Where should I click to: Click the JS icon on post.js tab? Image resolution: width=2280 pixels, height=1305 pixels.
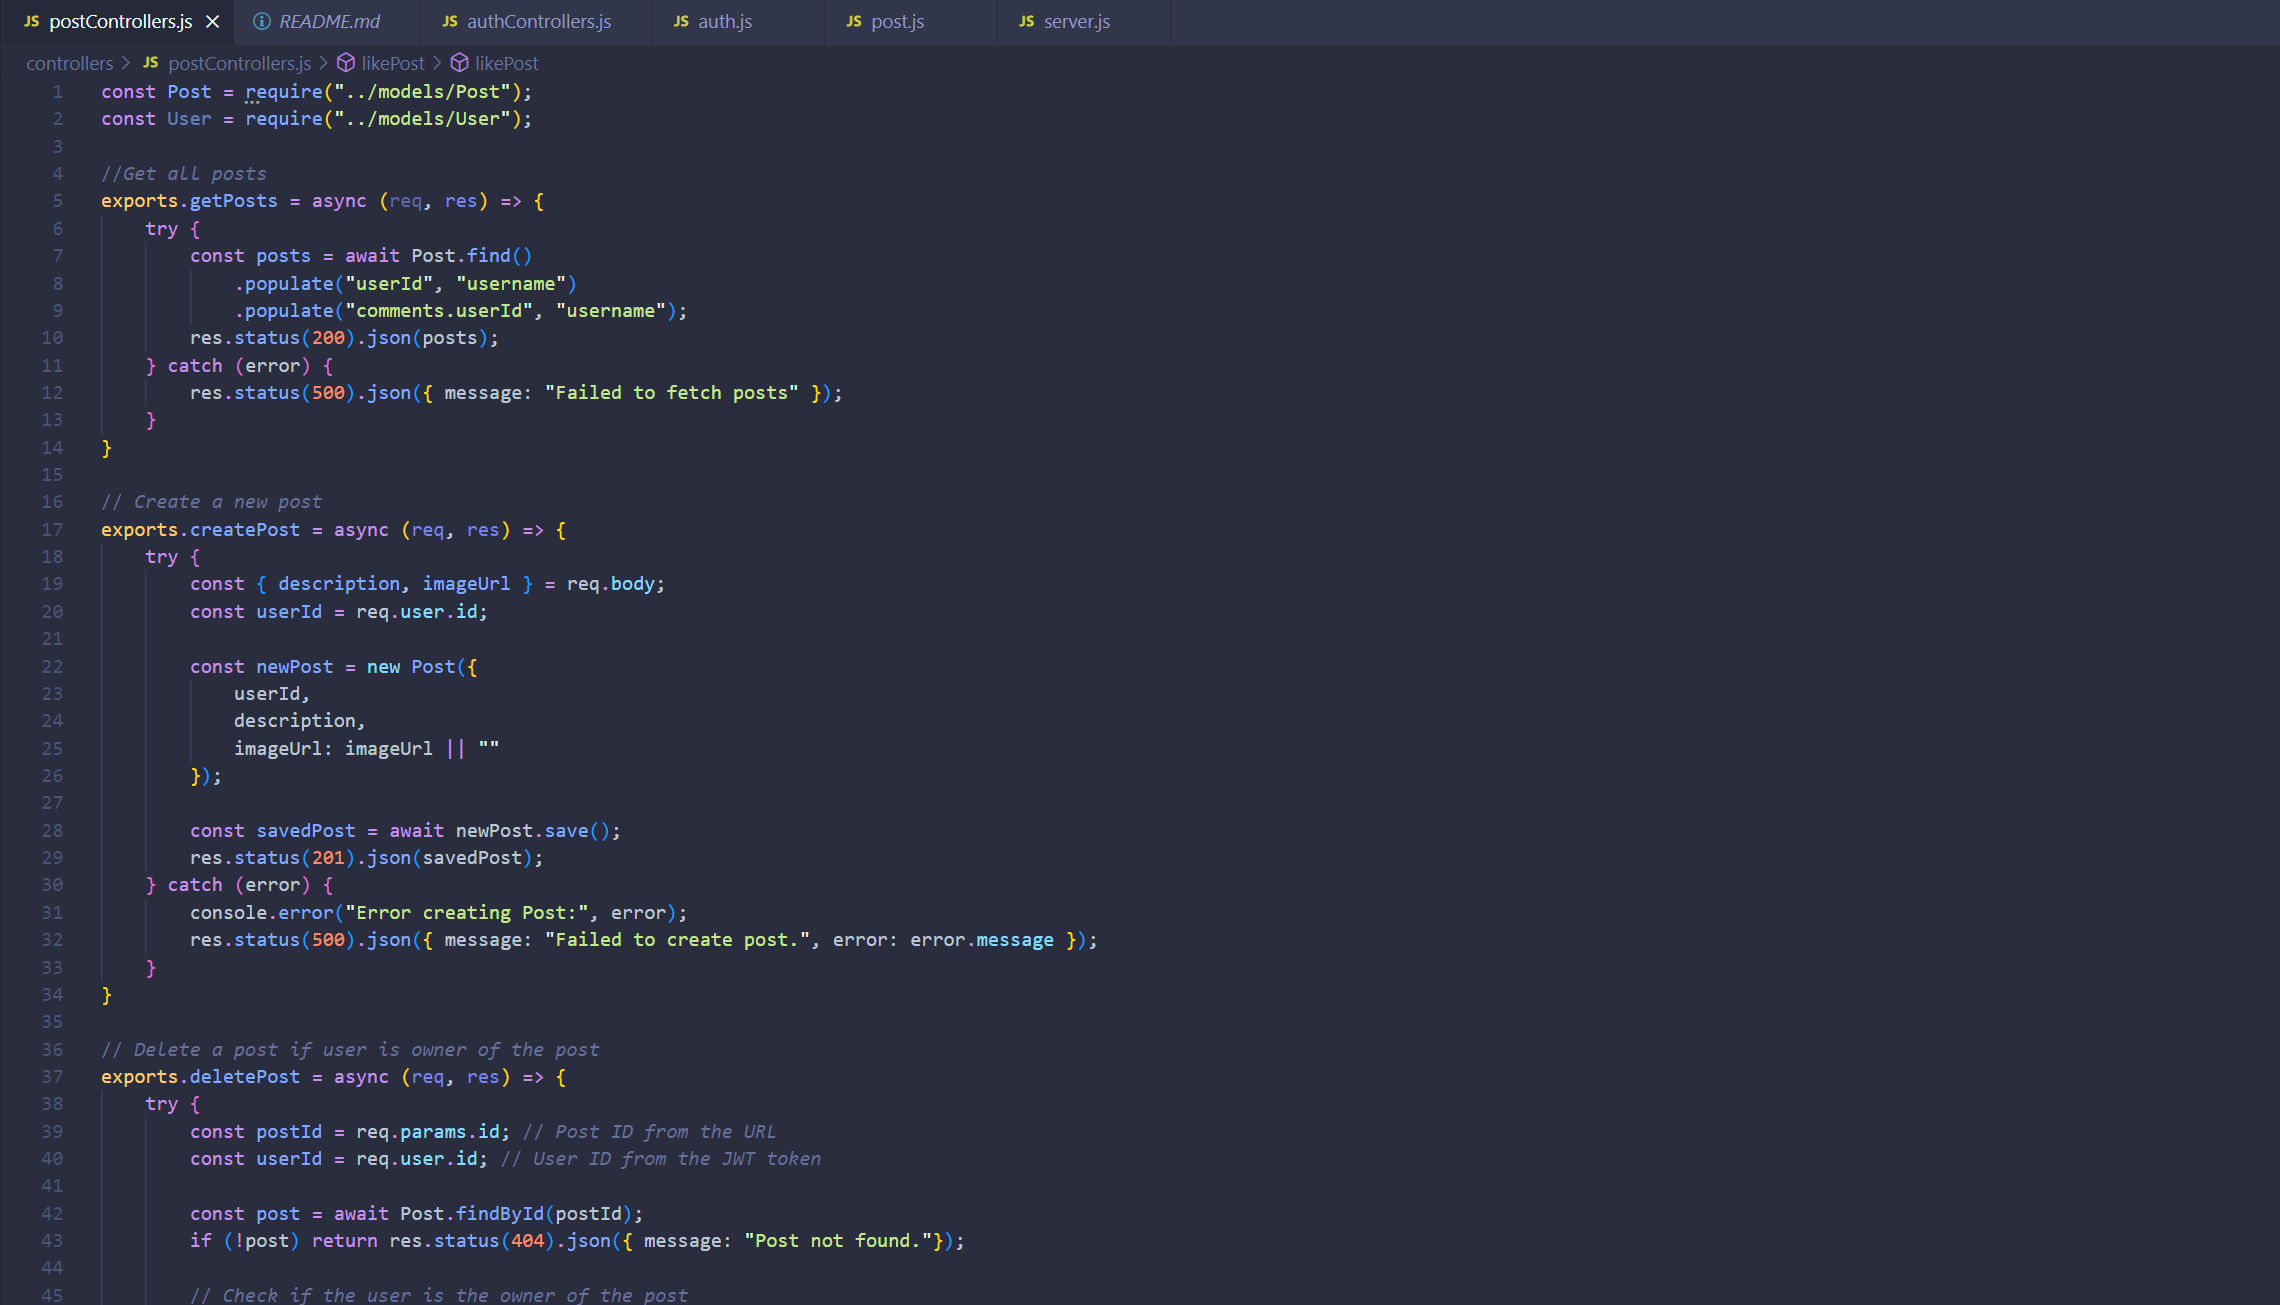854,21
